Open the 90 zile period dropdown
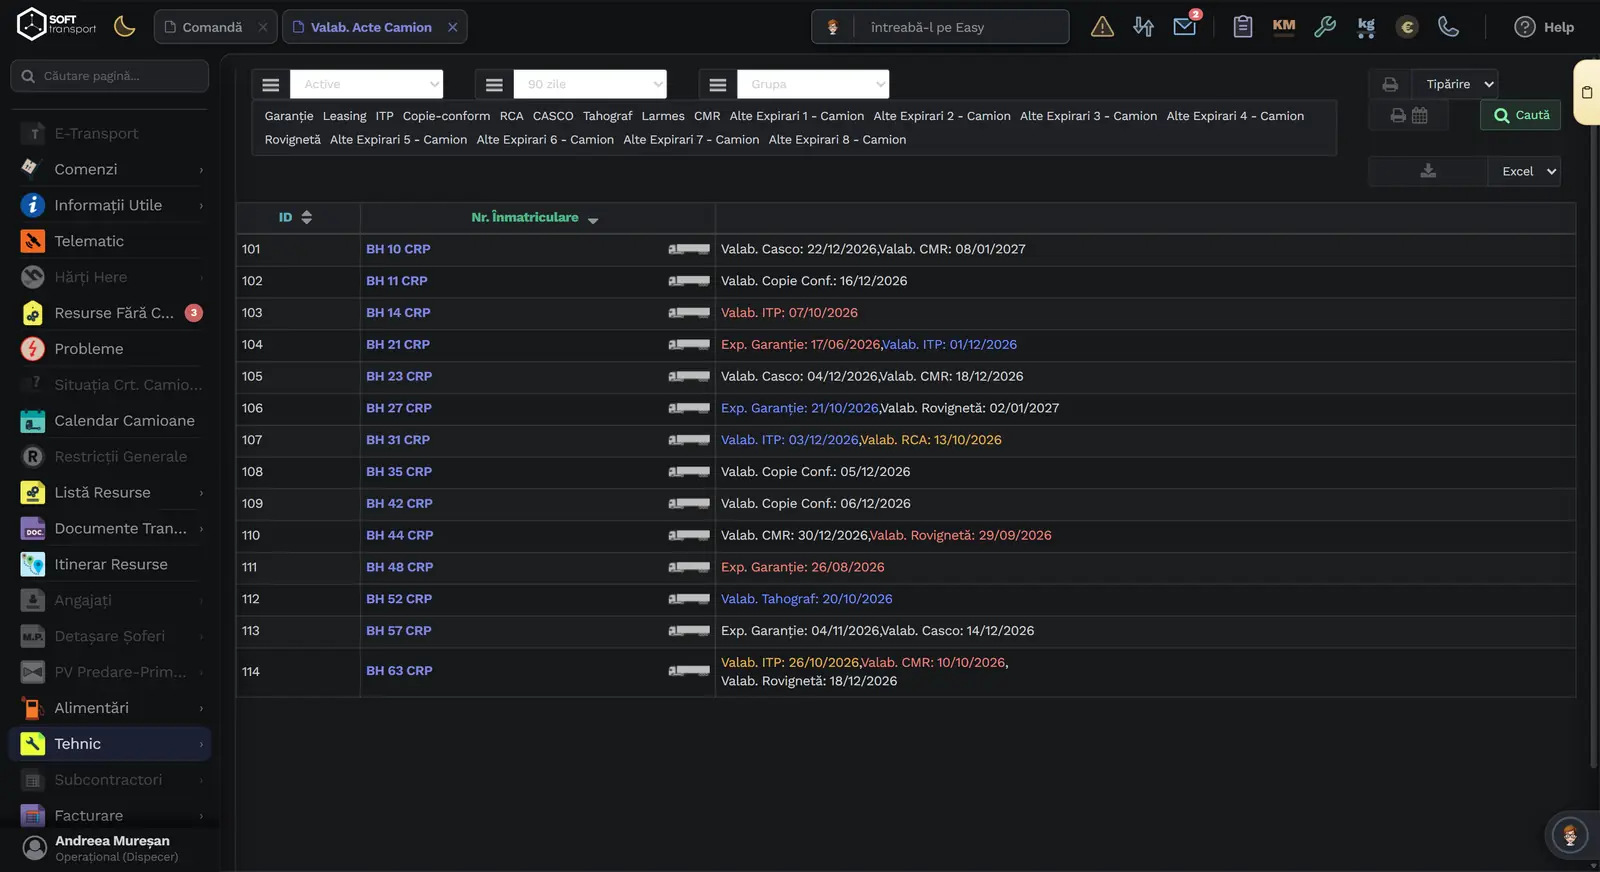This screenshot has width=1600, height=872. pos(590,84)
